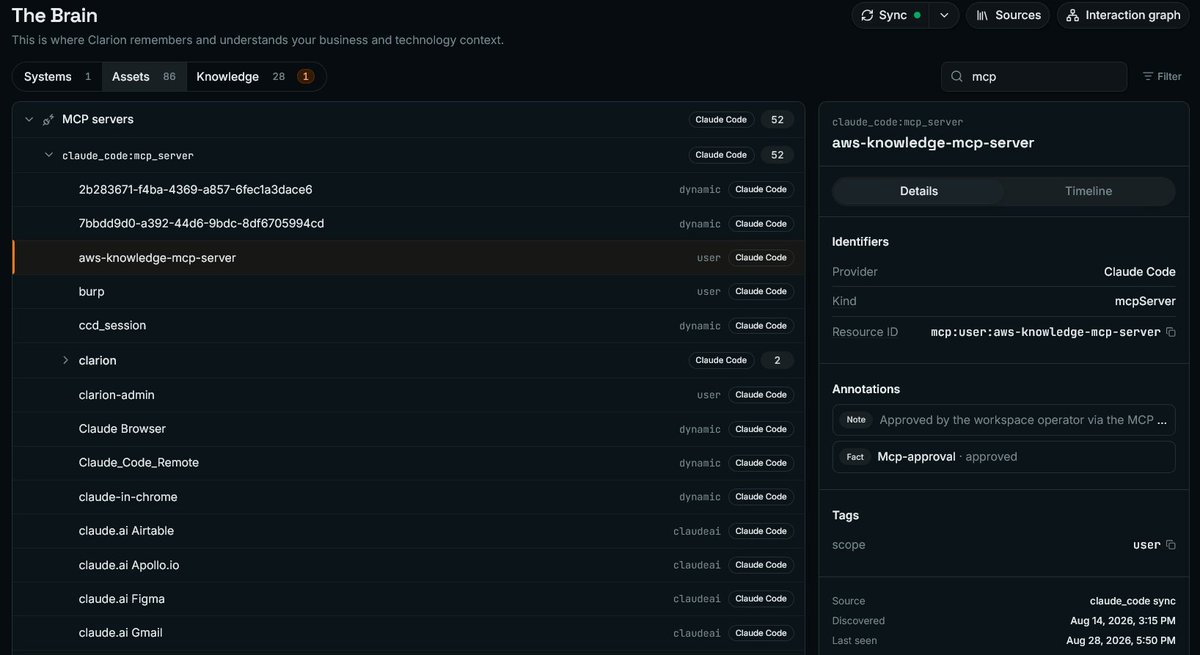Viewport: 1200px width, 655px height.
Task: Copy the Resource ID value
Action: (1171, 332)
